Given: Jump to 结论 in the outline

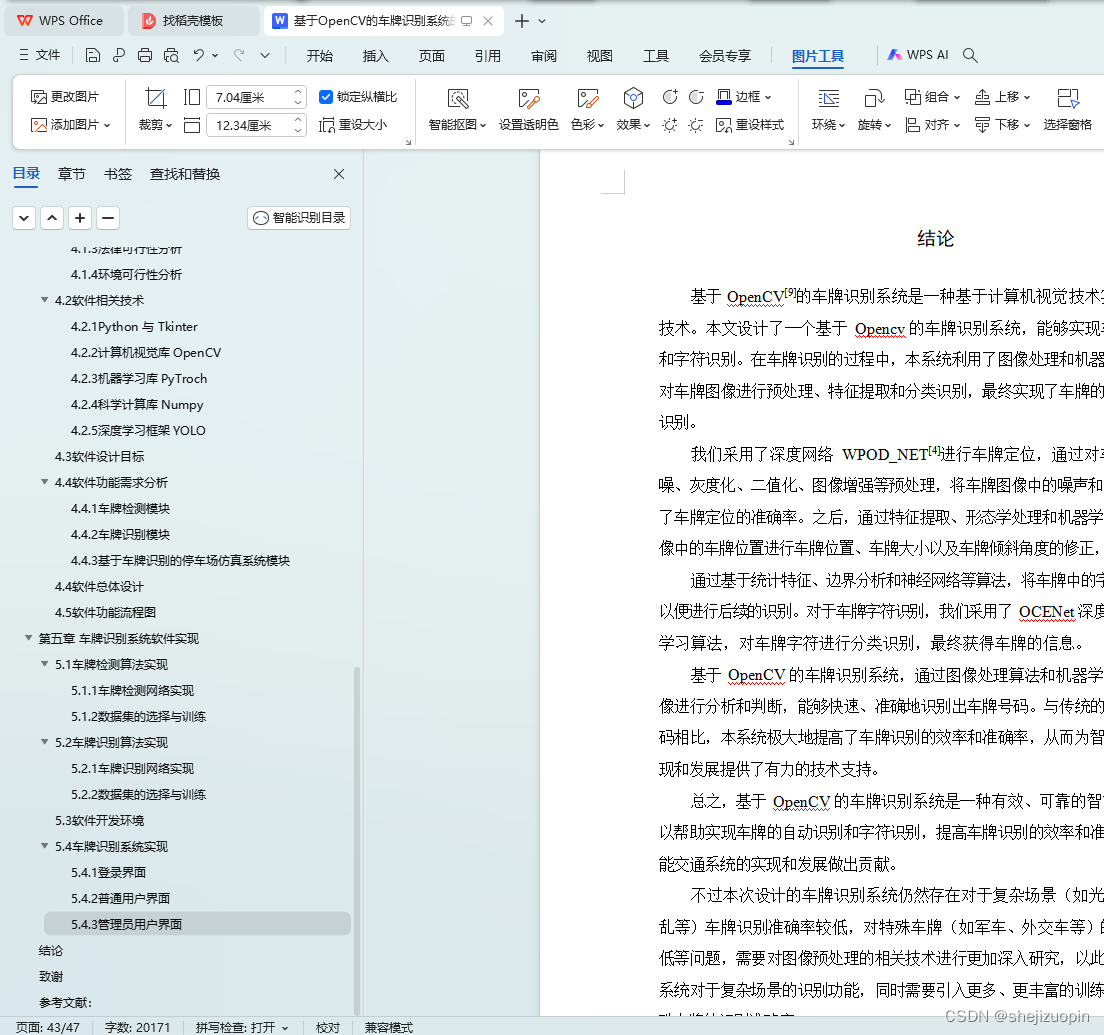Looking at the screenshot, I should coord(51,950).
